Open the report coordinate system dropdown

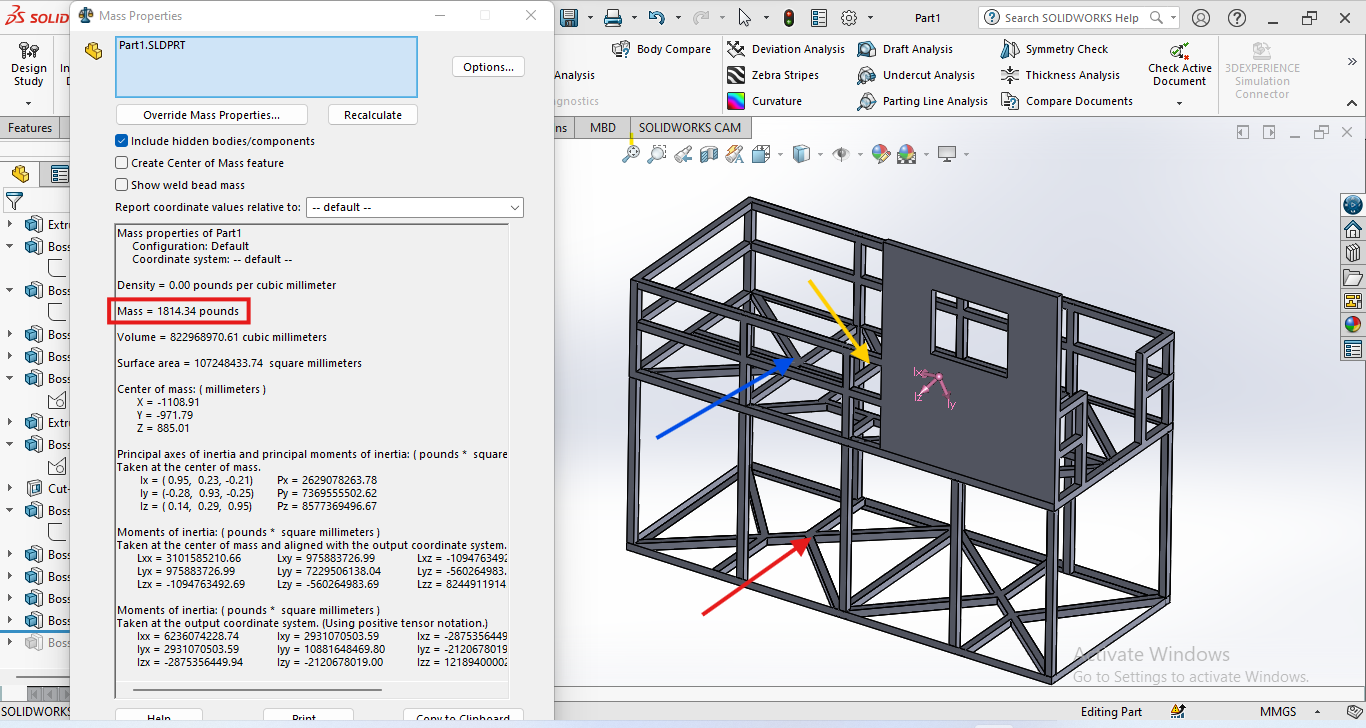click(x=414, y=207)
